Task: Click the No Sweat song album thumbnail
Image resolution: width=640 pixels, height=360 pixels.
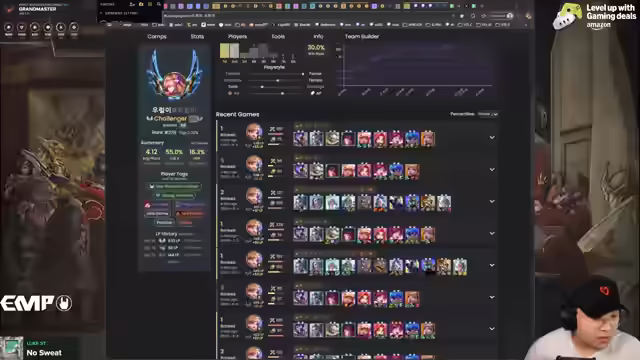Action: tap(11, 348)
